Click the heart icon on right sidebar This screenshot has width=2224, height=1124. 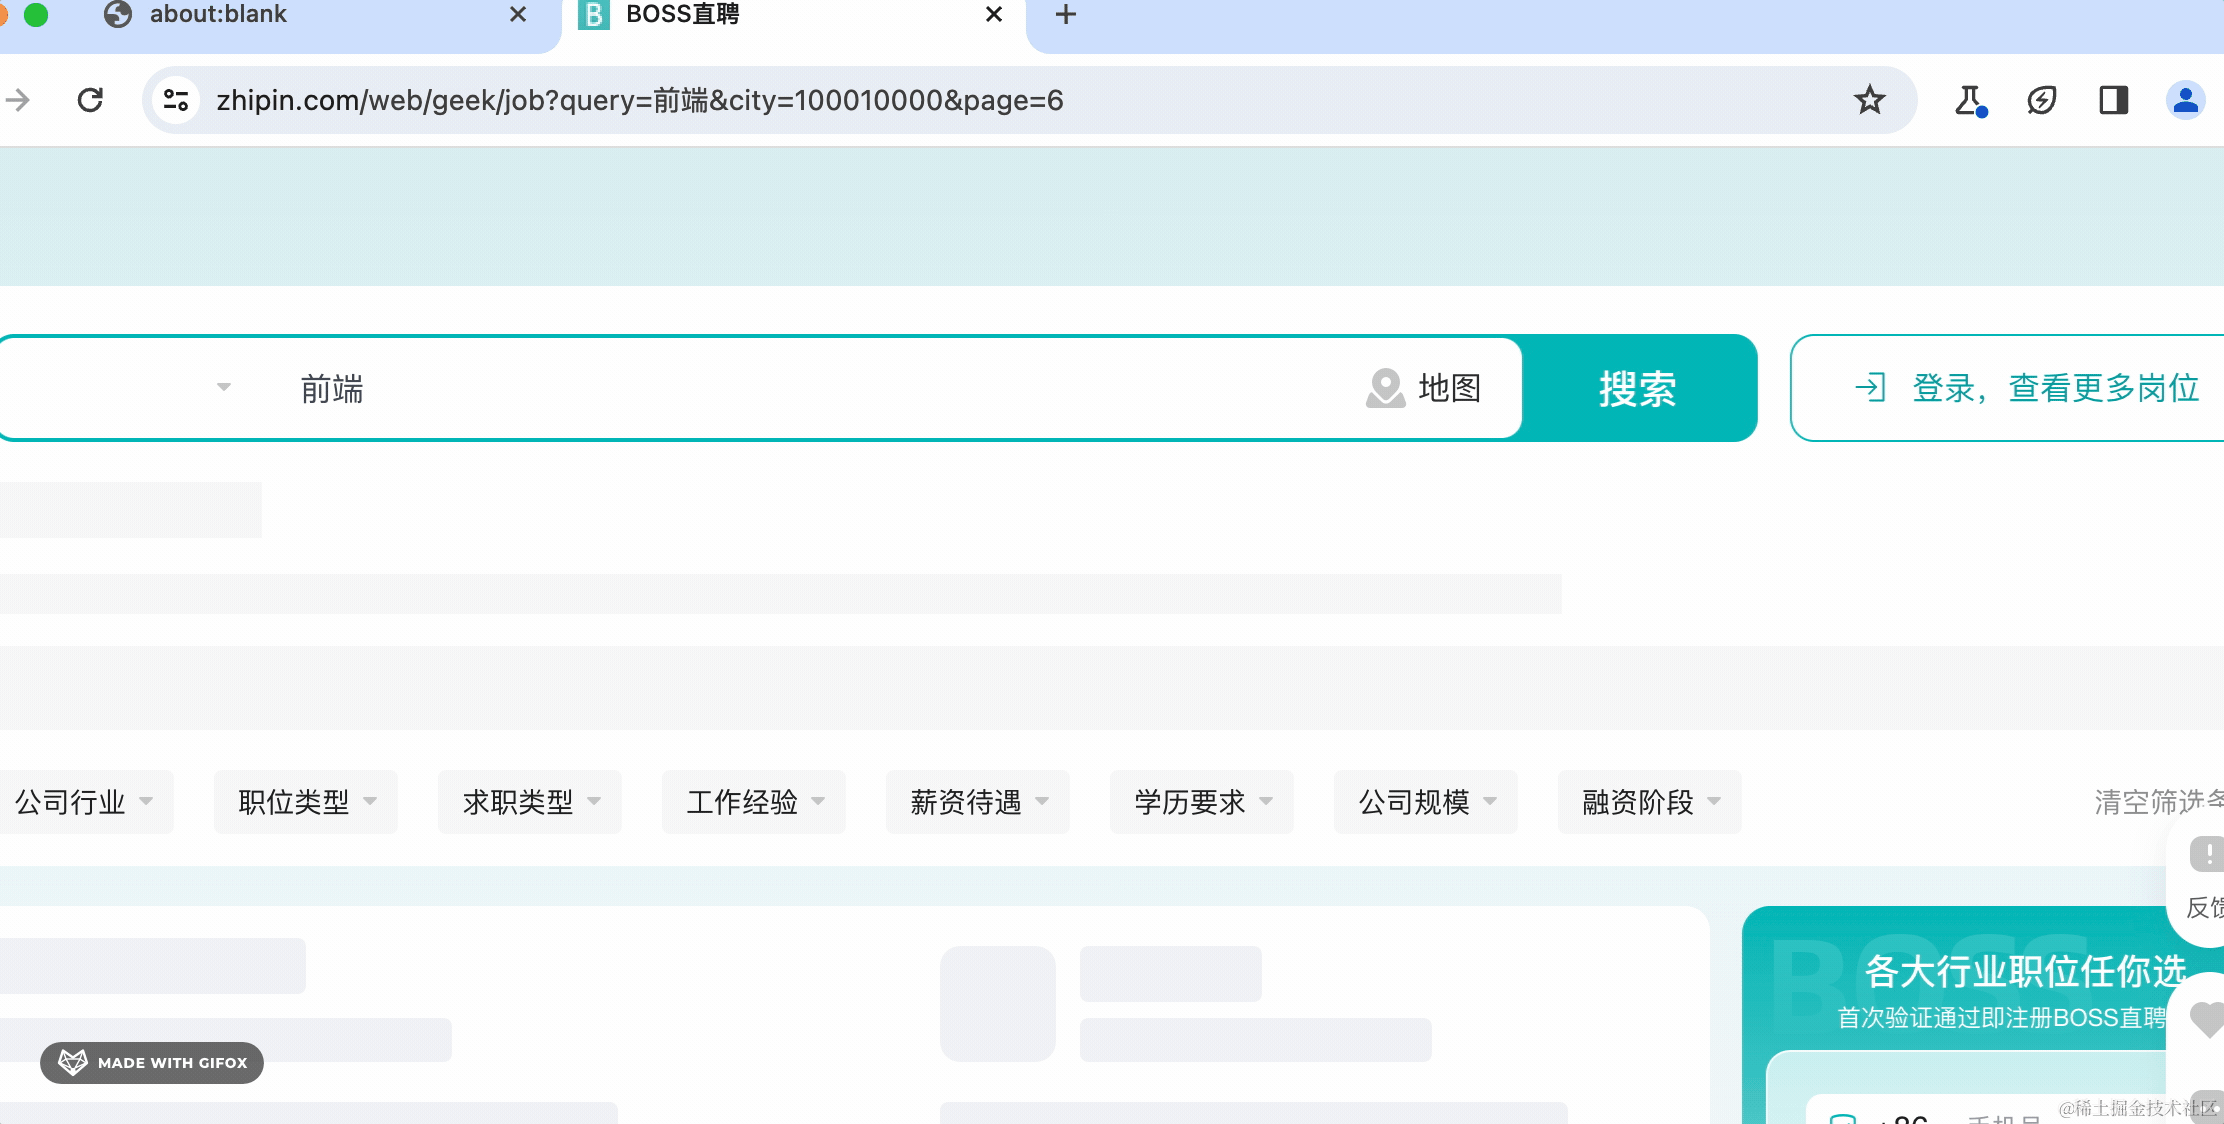2206,1020
